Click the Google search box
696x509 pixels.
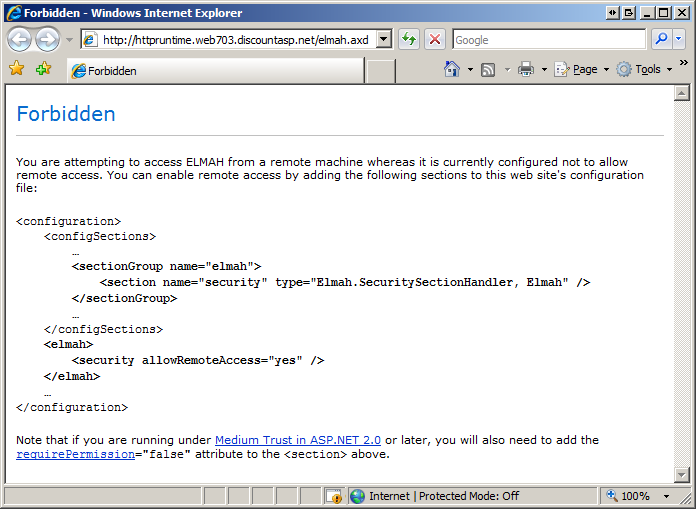(x=549, y=40)
